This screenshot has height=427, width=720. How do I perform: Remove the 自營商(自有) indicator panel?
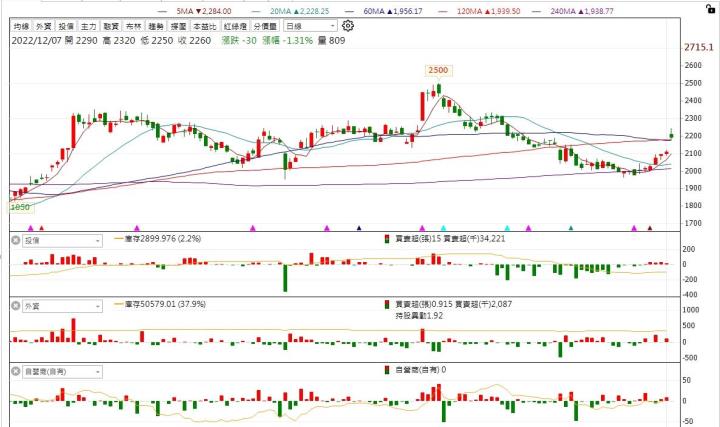coord(16,371)
